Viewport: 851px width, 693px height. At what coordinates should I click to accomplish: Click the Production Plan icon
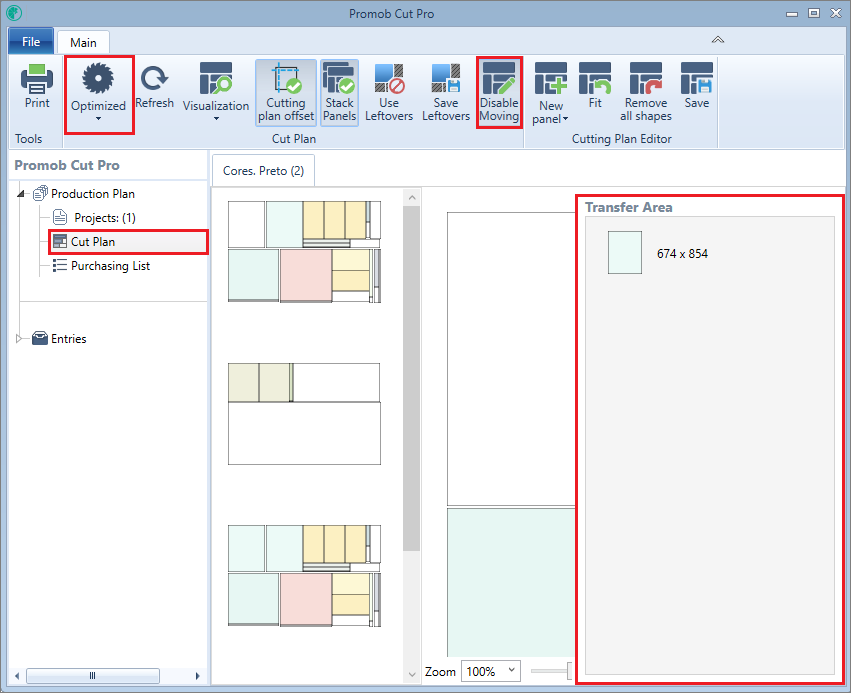[40, 193]
